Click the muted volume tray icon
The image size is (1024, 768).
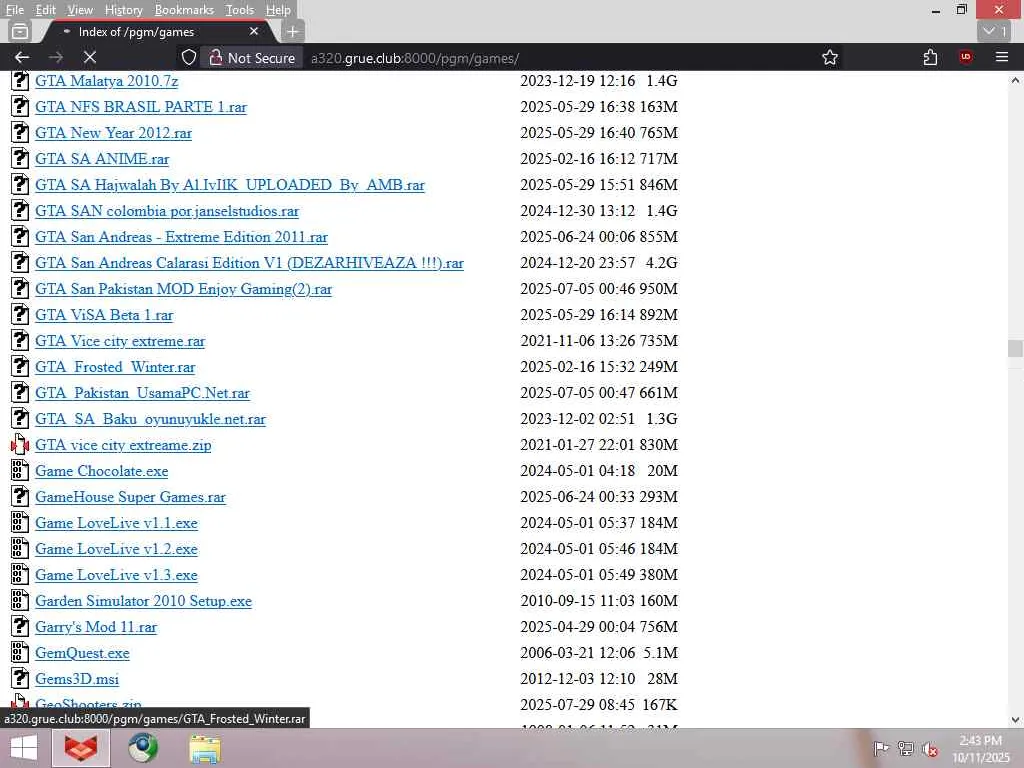930,749
